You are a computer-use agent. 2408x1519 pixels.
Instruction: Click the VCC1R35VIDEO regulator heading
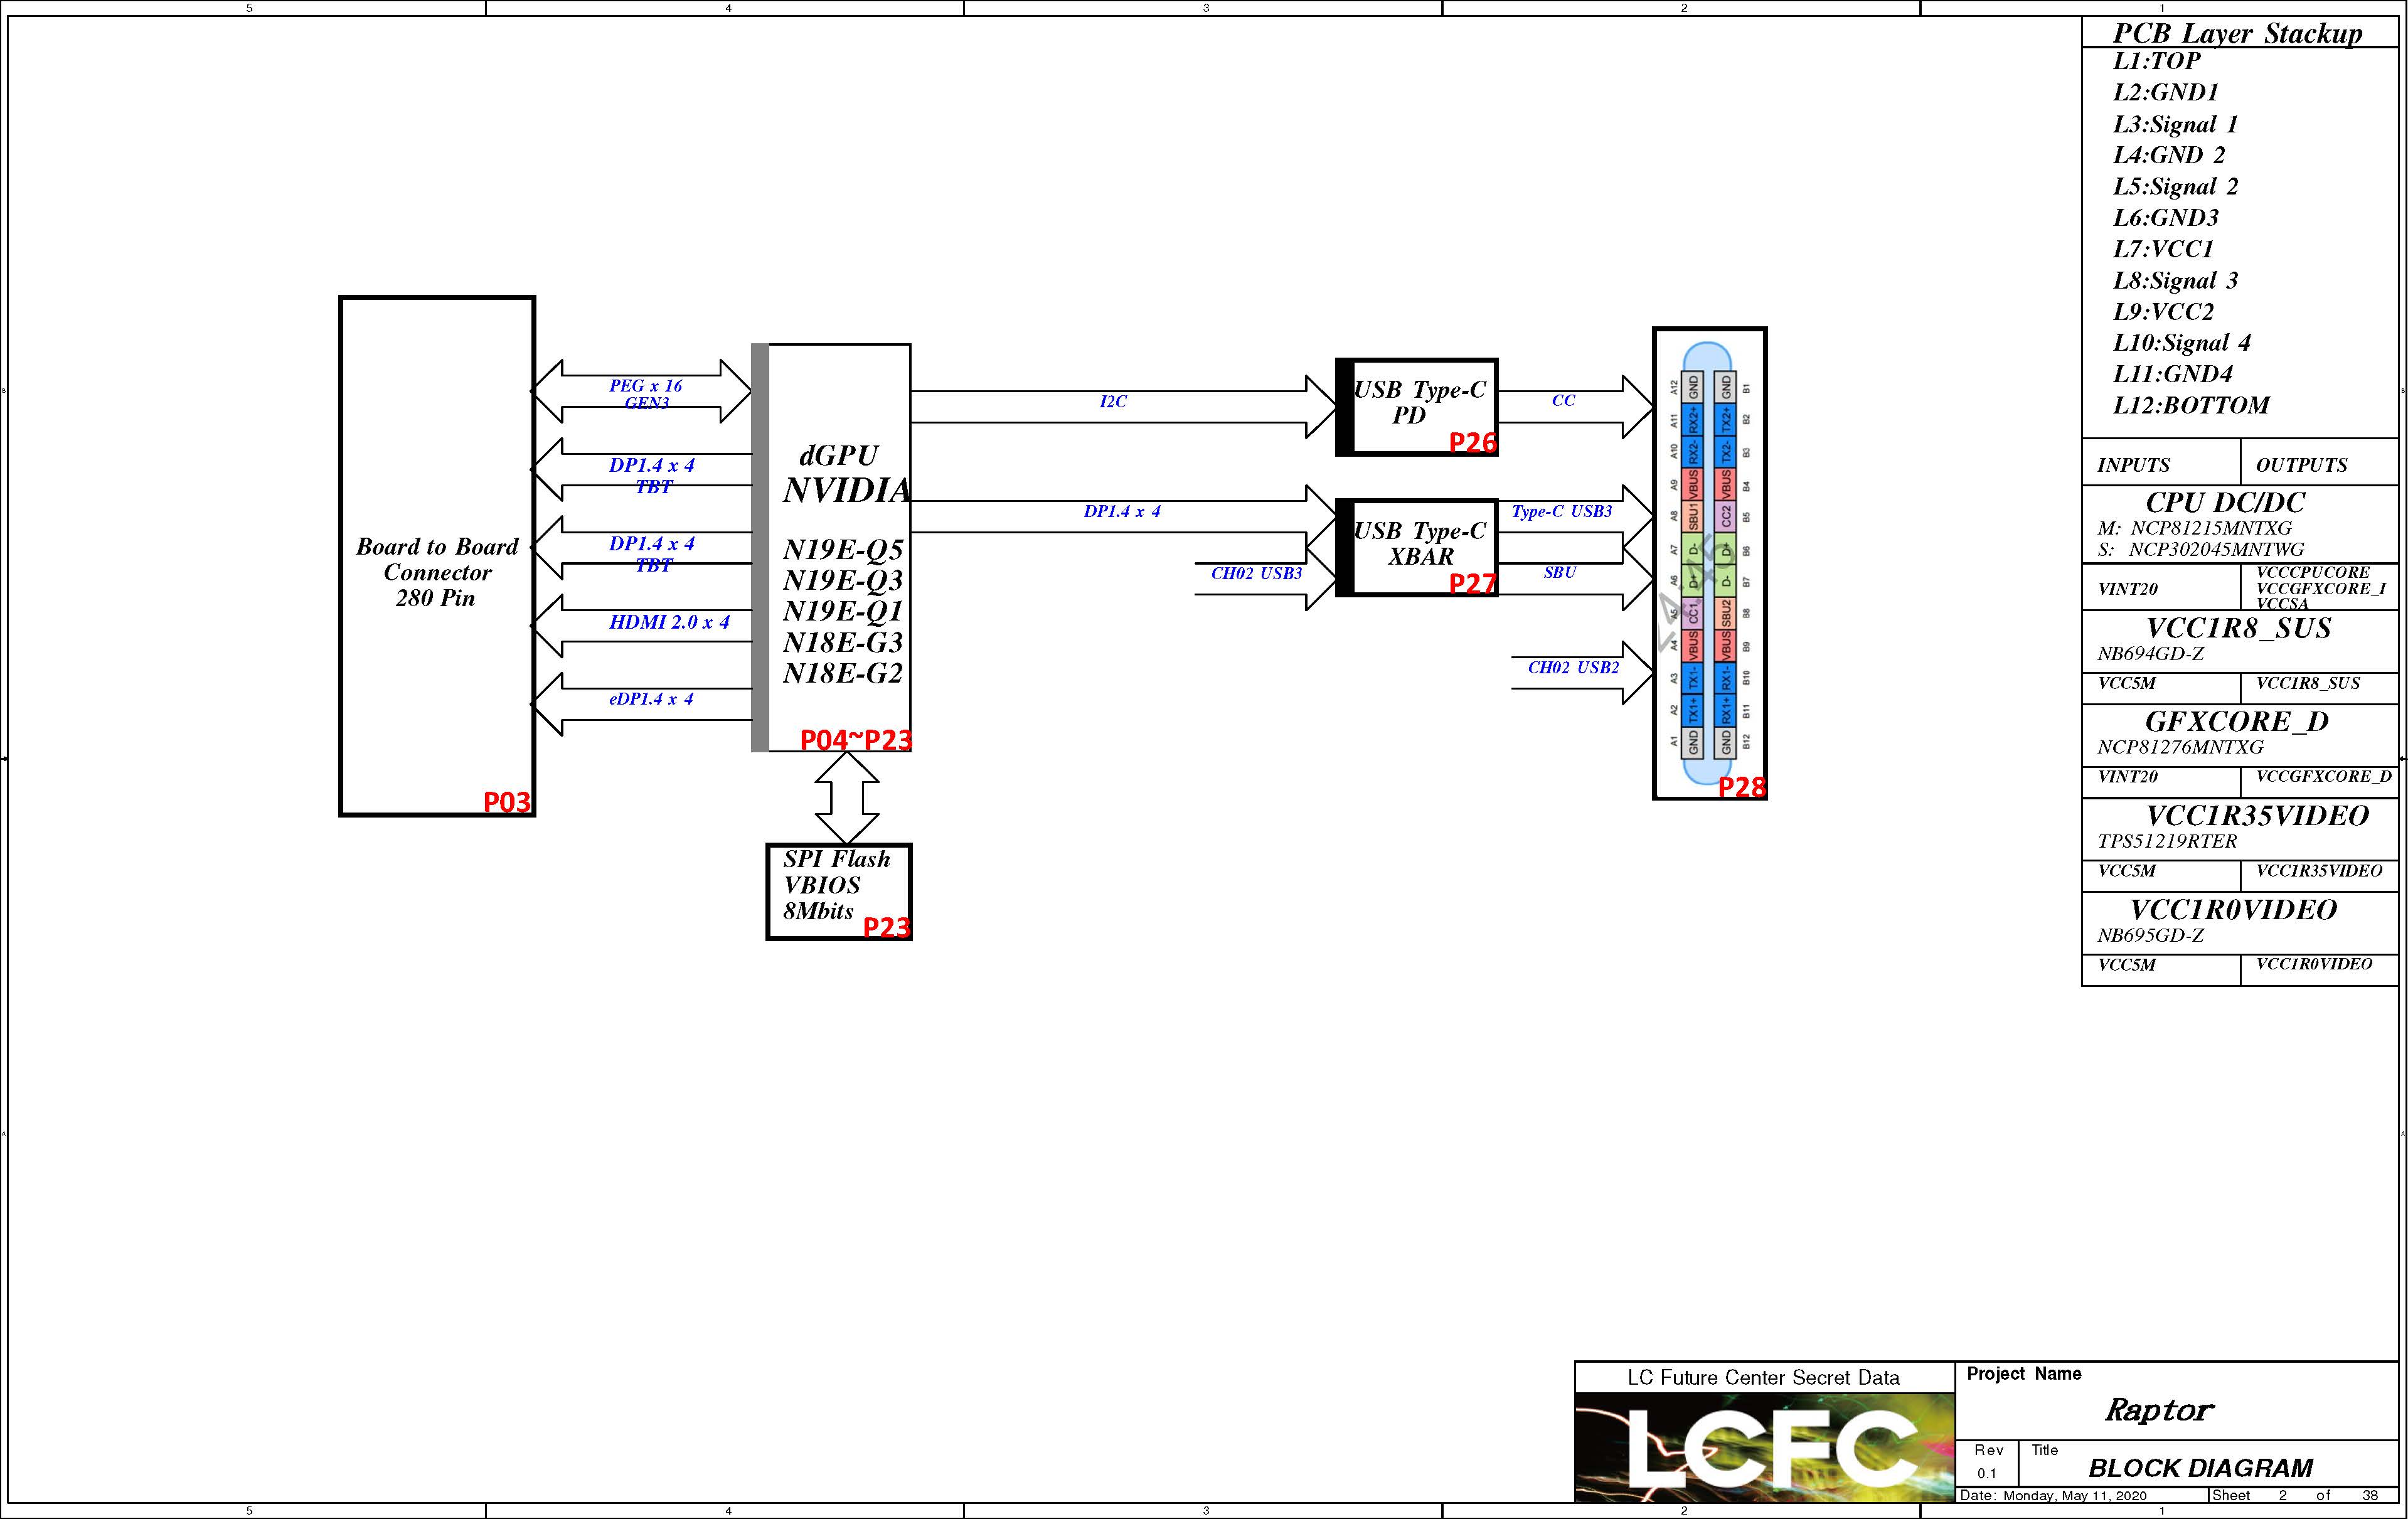tap(2257, 815)
